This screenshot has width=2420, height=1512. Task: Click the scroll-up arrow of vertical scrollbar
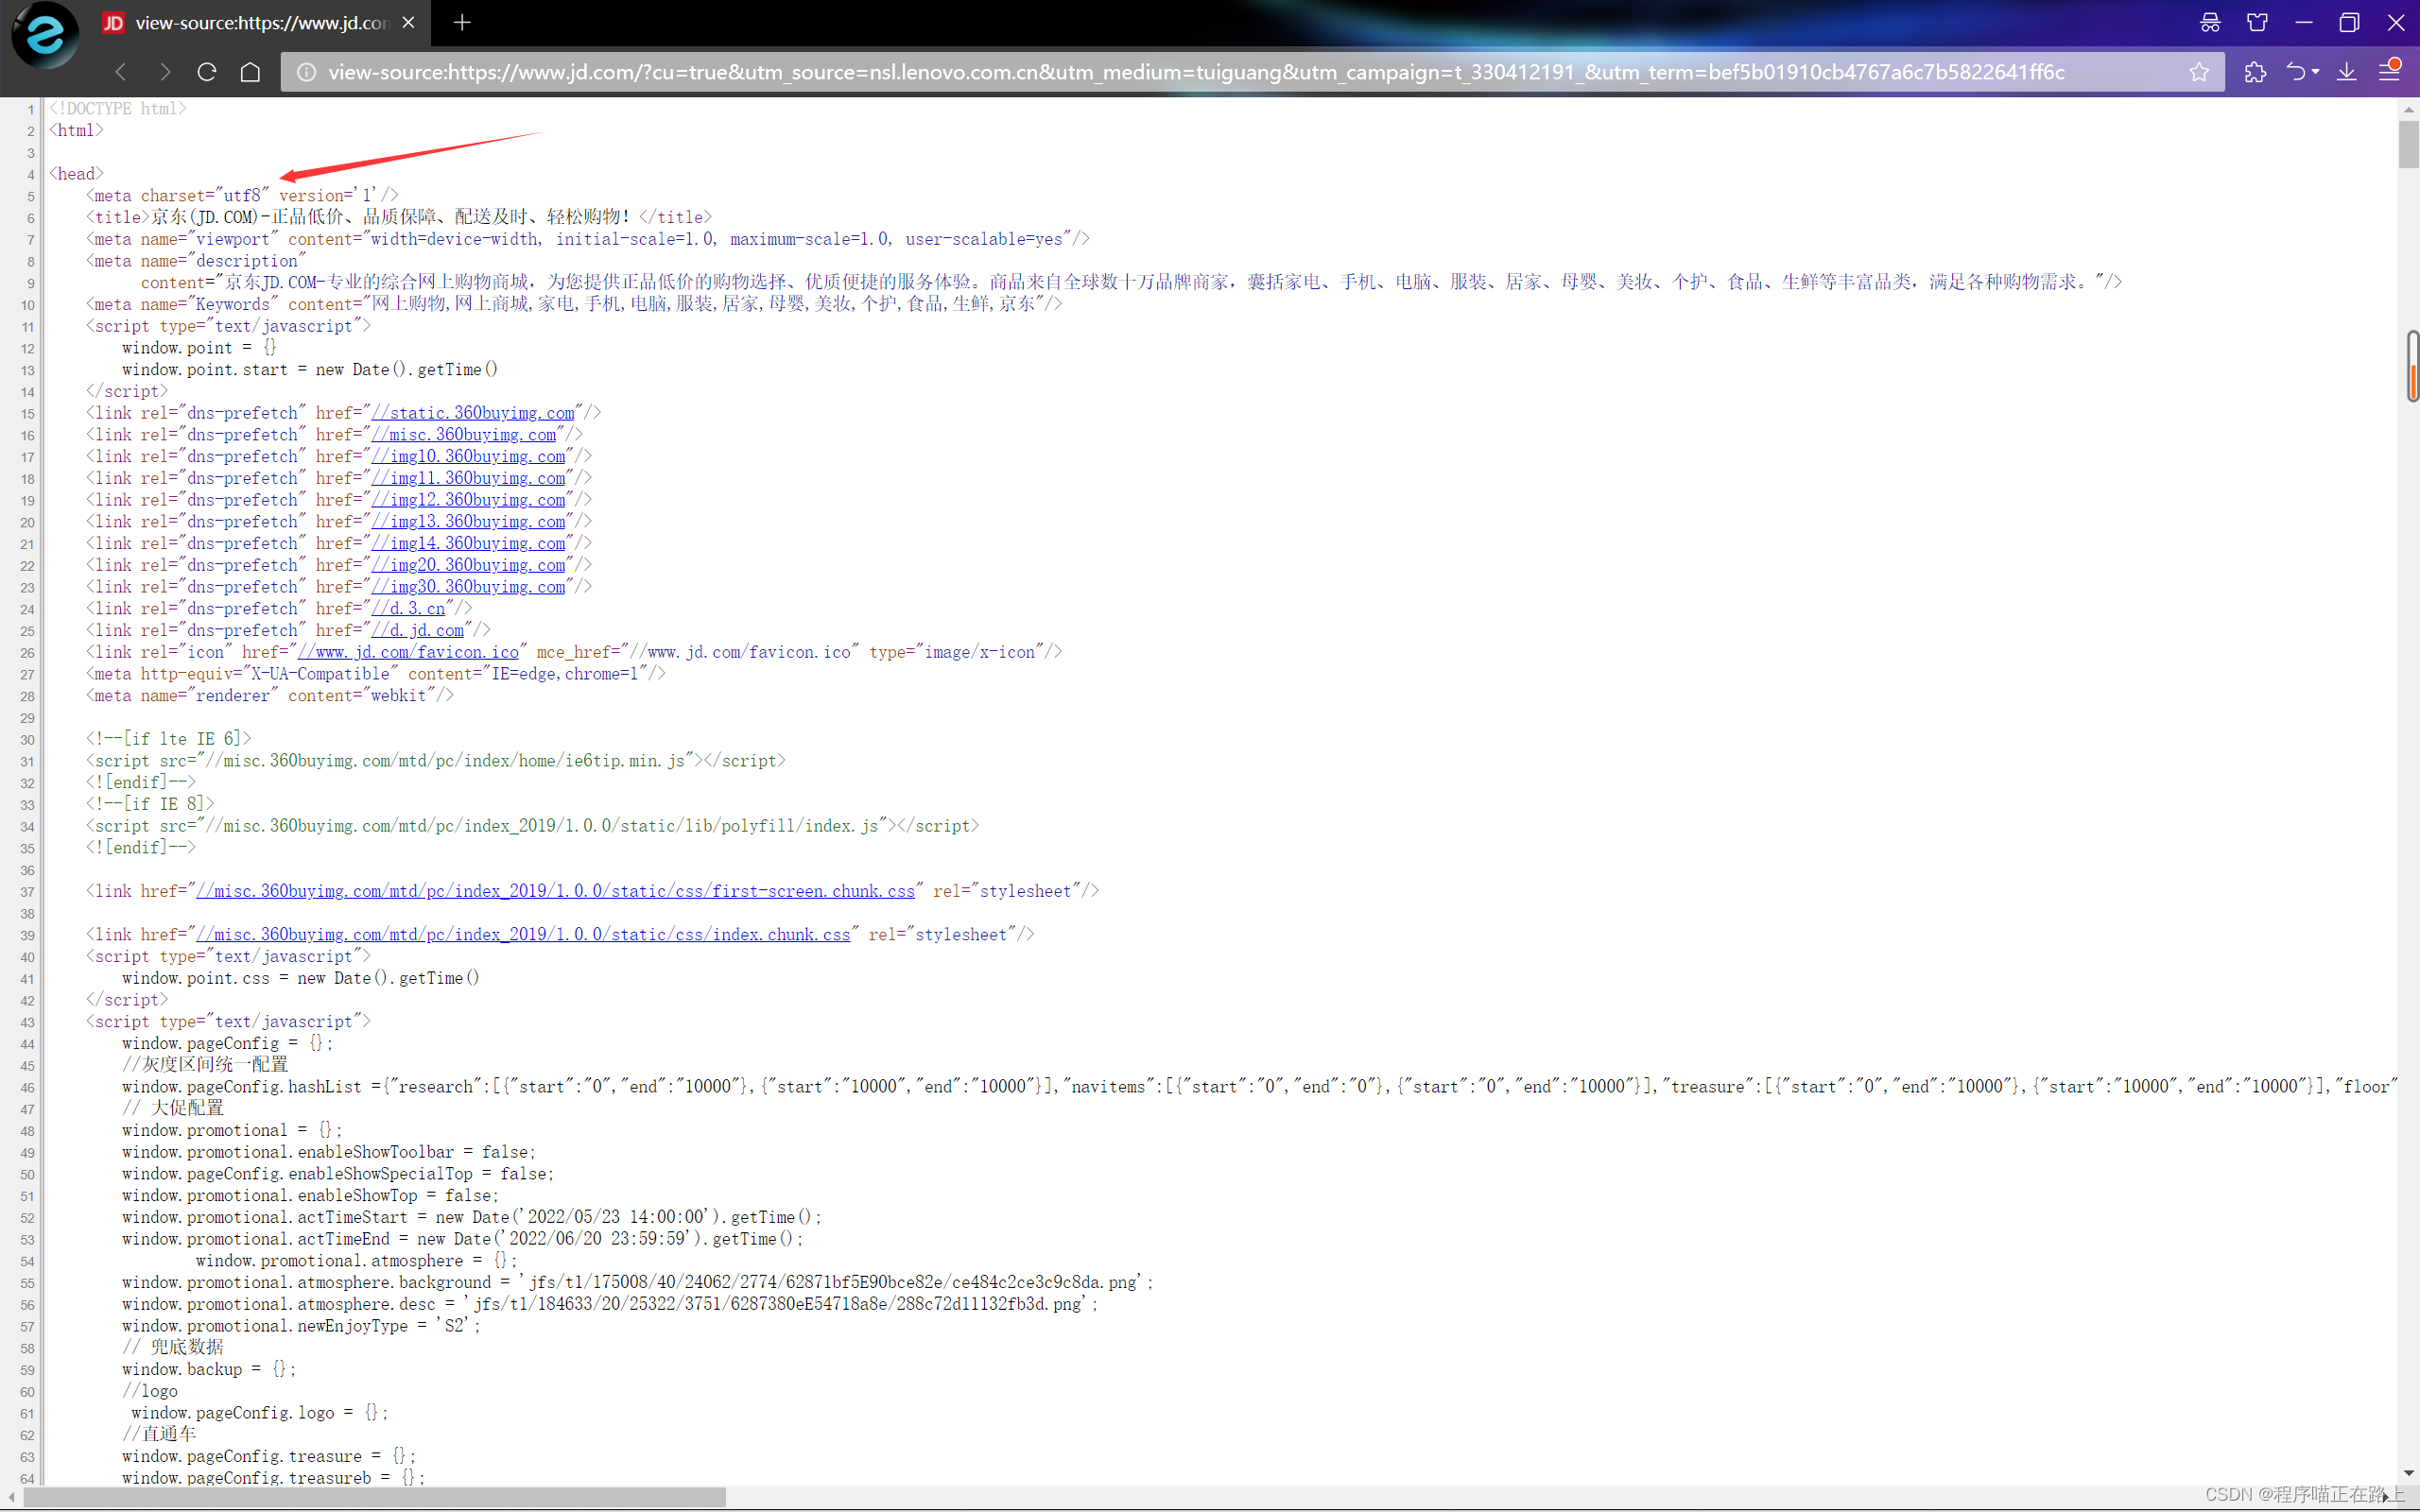coord(2408,108)
